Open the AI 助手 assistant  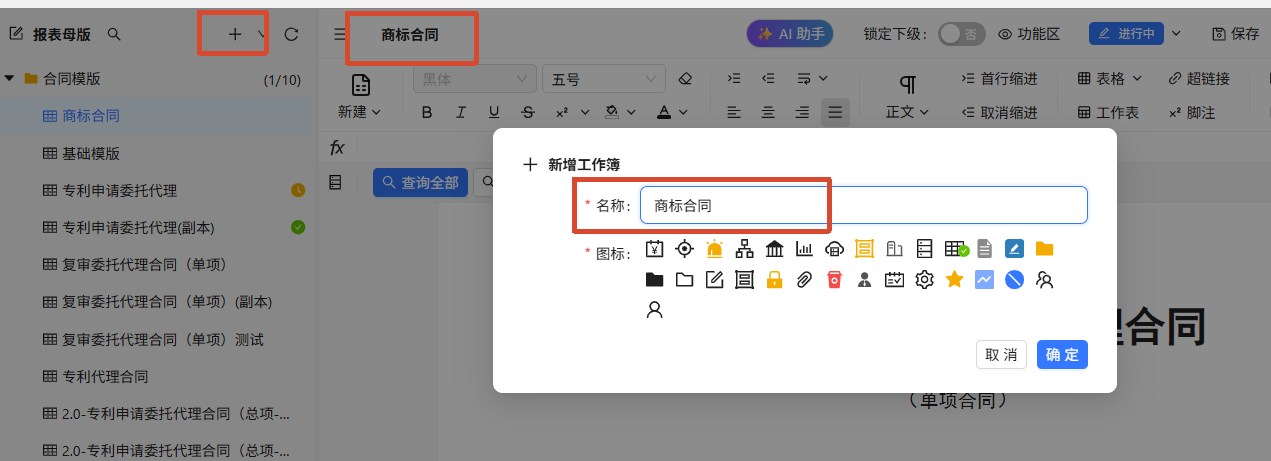pyautogui.click(x=790, y=34)
